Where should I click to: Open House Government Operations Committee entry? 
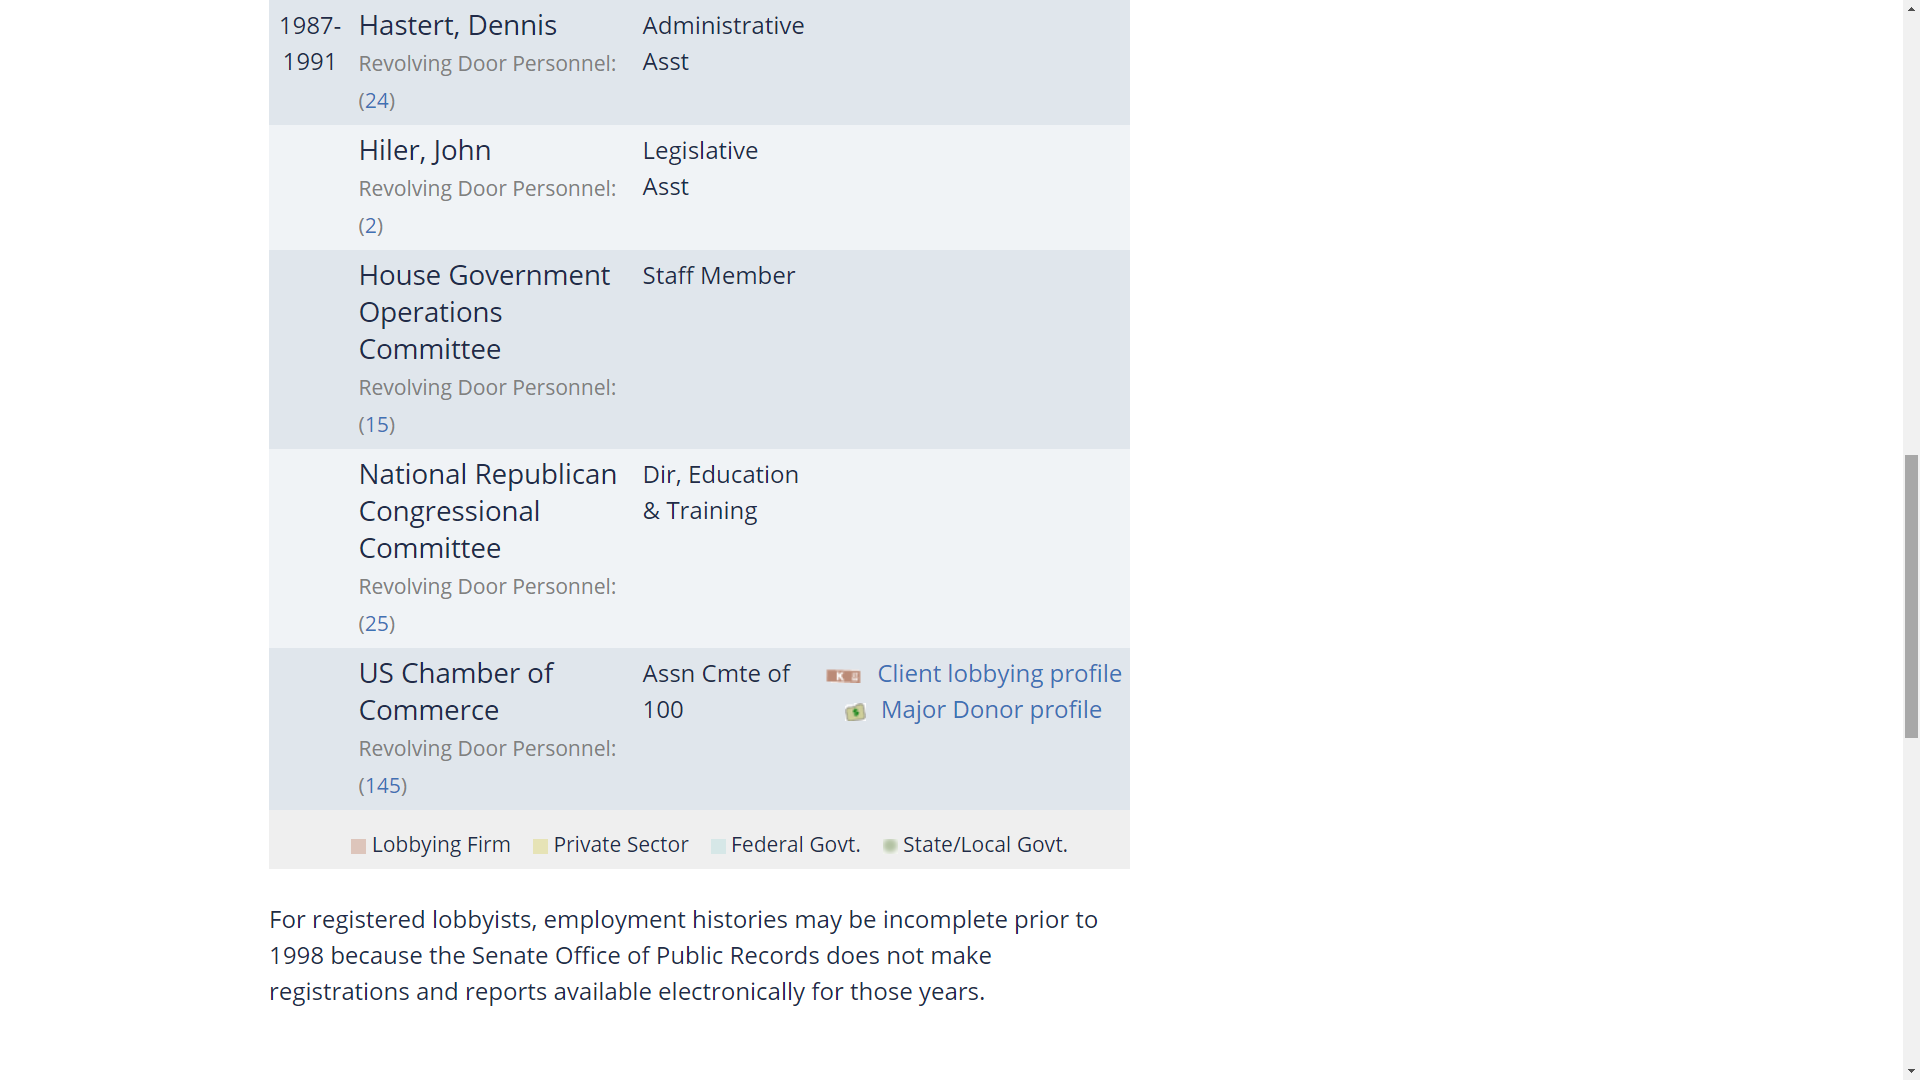484,312
